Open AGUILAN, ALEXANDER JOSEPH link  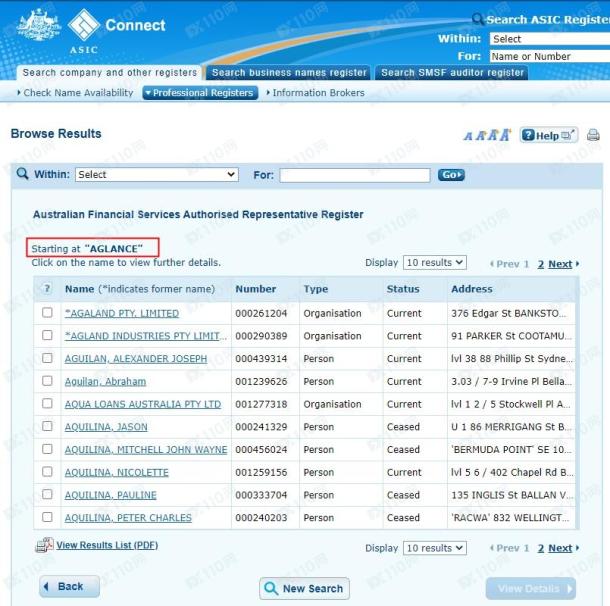(136, 359)
